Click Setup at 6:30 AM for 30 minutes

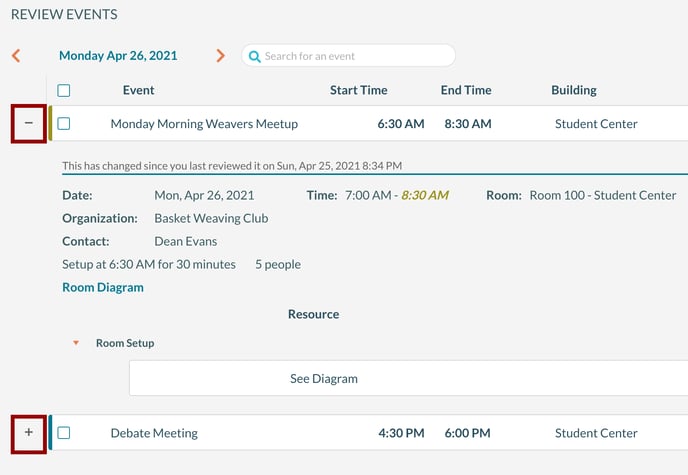coord(149,264)
